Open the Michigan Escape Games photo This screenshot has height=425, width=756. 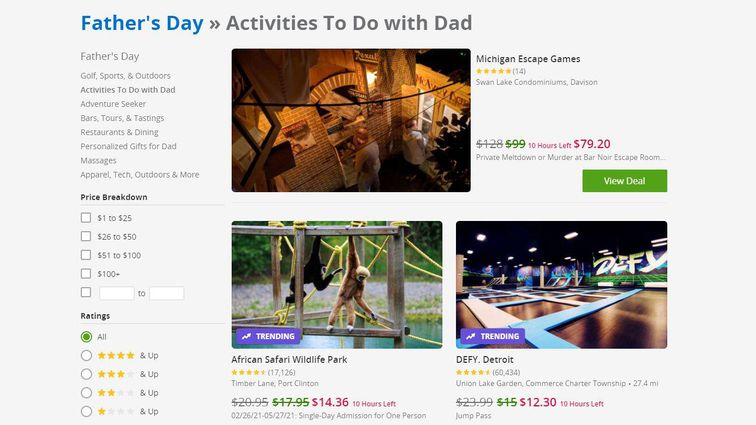pos(350,120)
